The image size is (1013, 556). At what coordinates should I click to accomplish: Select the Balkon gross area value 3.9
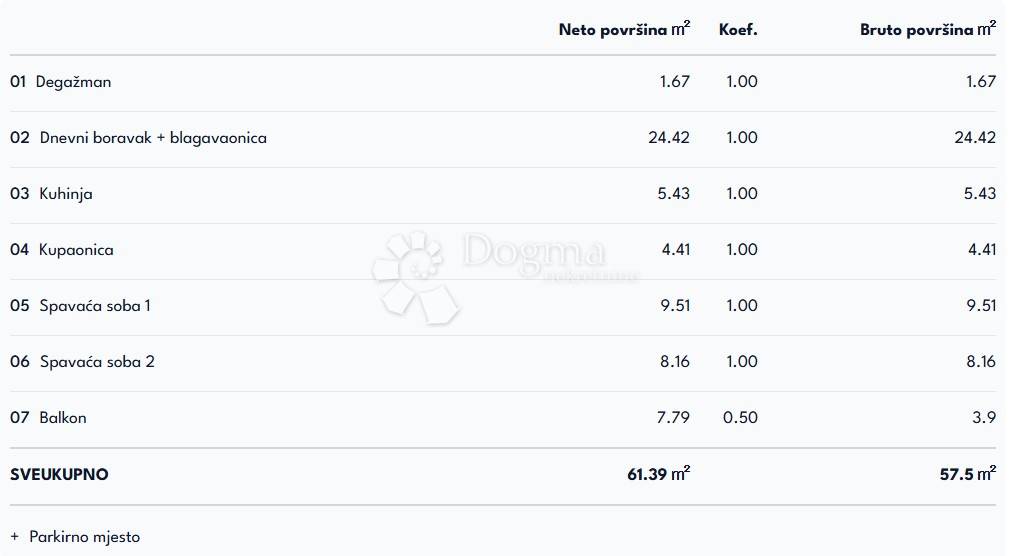tap(984, 418)
